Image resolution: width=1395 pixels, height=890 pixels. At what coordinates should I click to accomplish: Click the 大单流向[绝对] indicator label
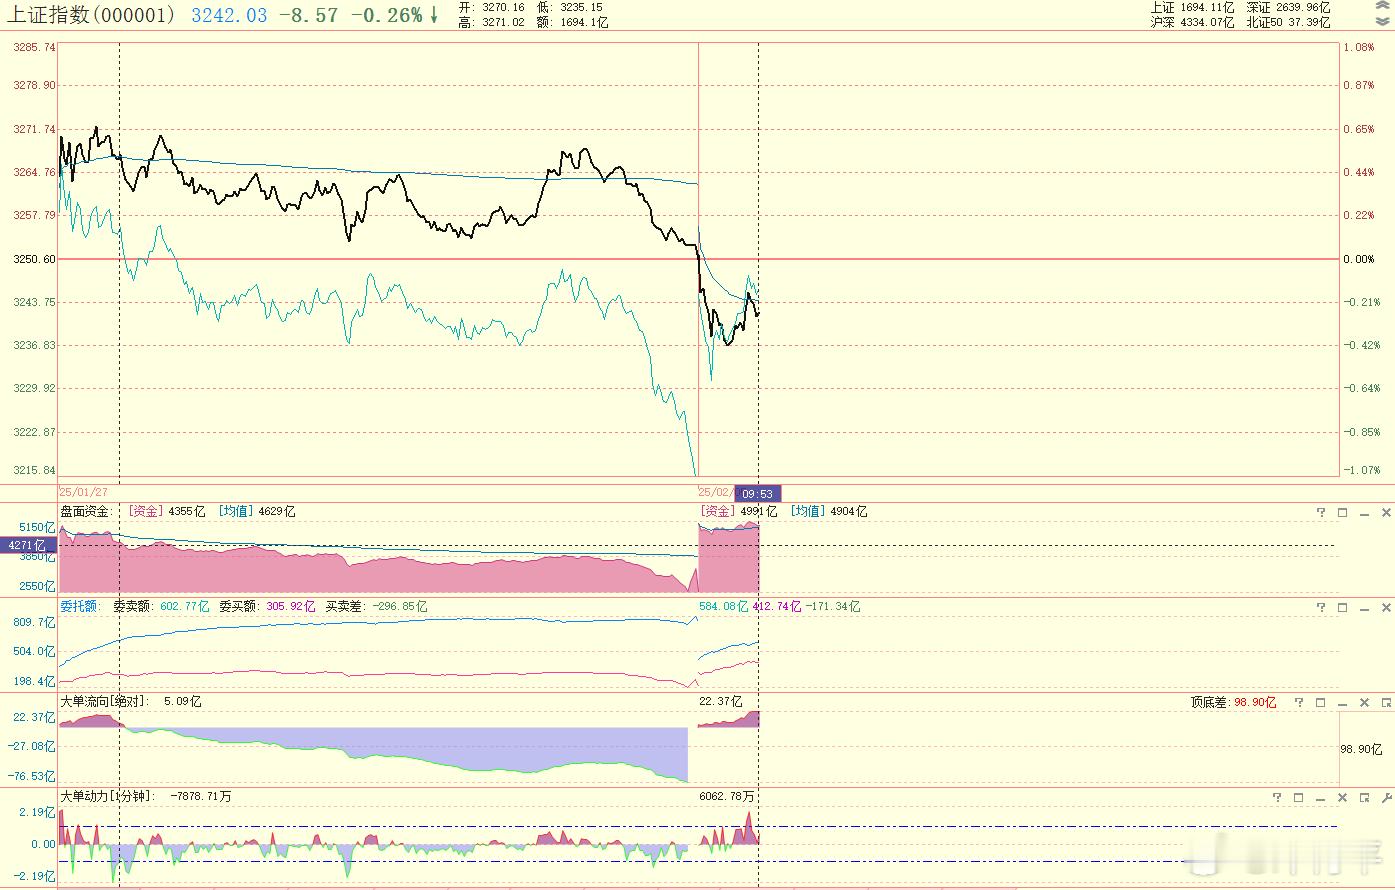(x=105, y=701)
